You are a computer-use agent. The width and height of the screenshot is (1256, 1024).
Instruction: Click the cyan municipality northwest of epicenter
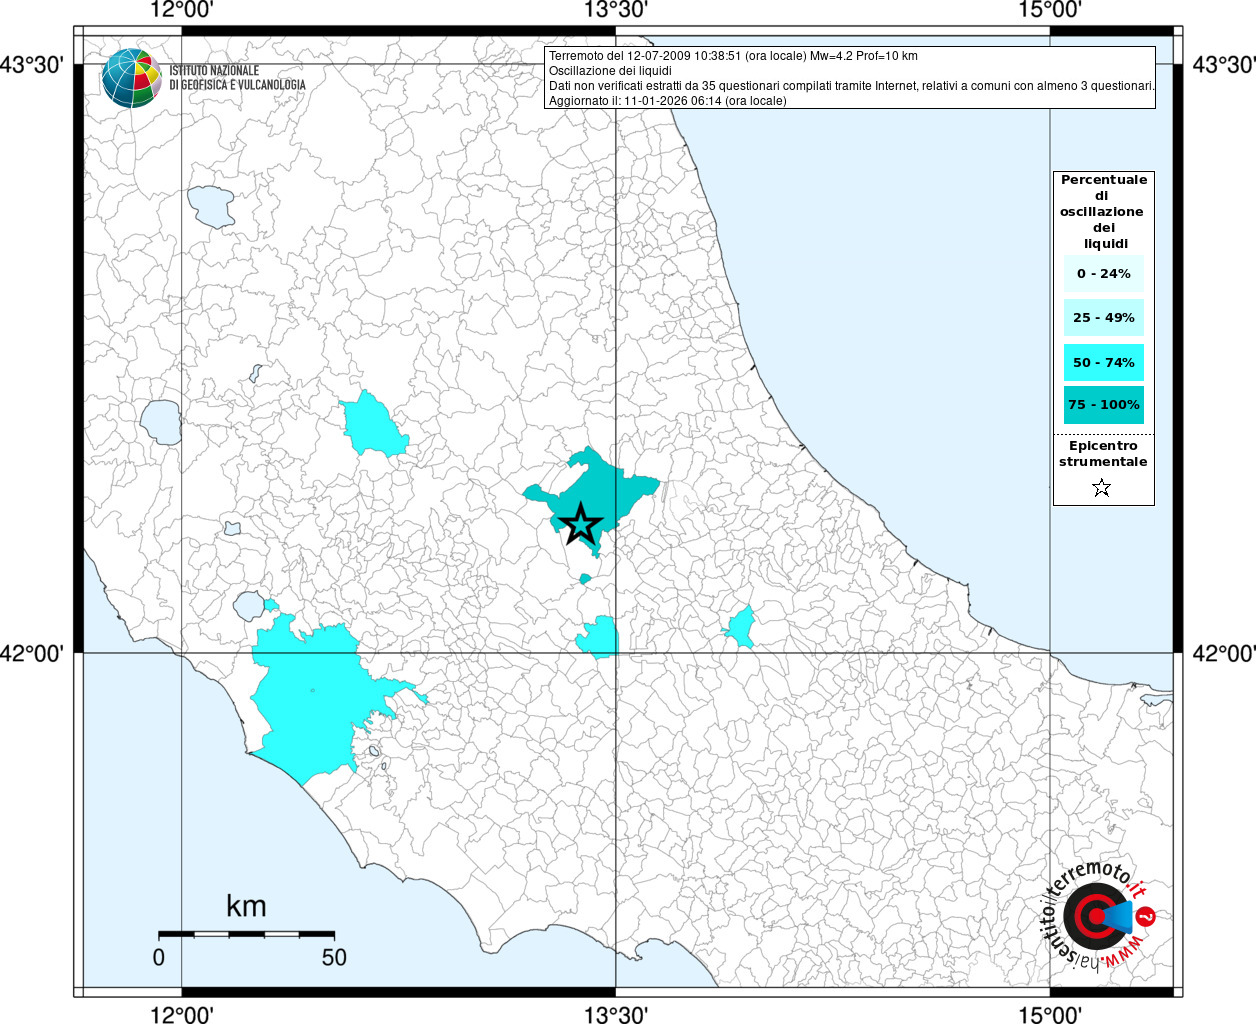pyautogui.click(x=372, y=425)
